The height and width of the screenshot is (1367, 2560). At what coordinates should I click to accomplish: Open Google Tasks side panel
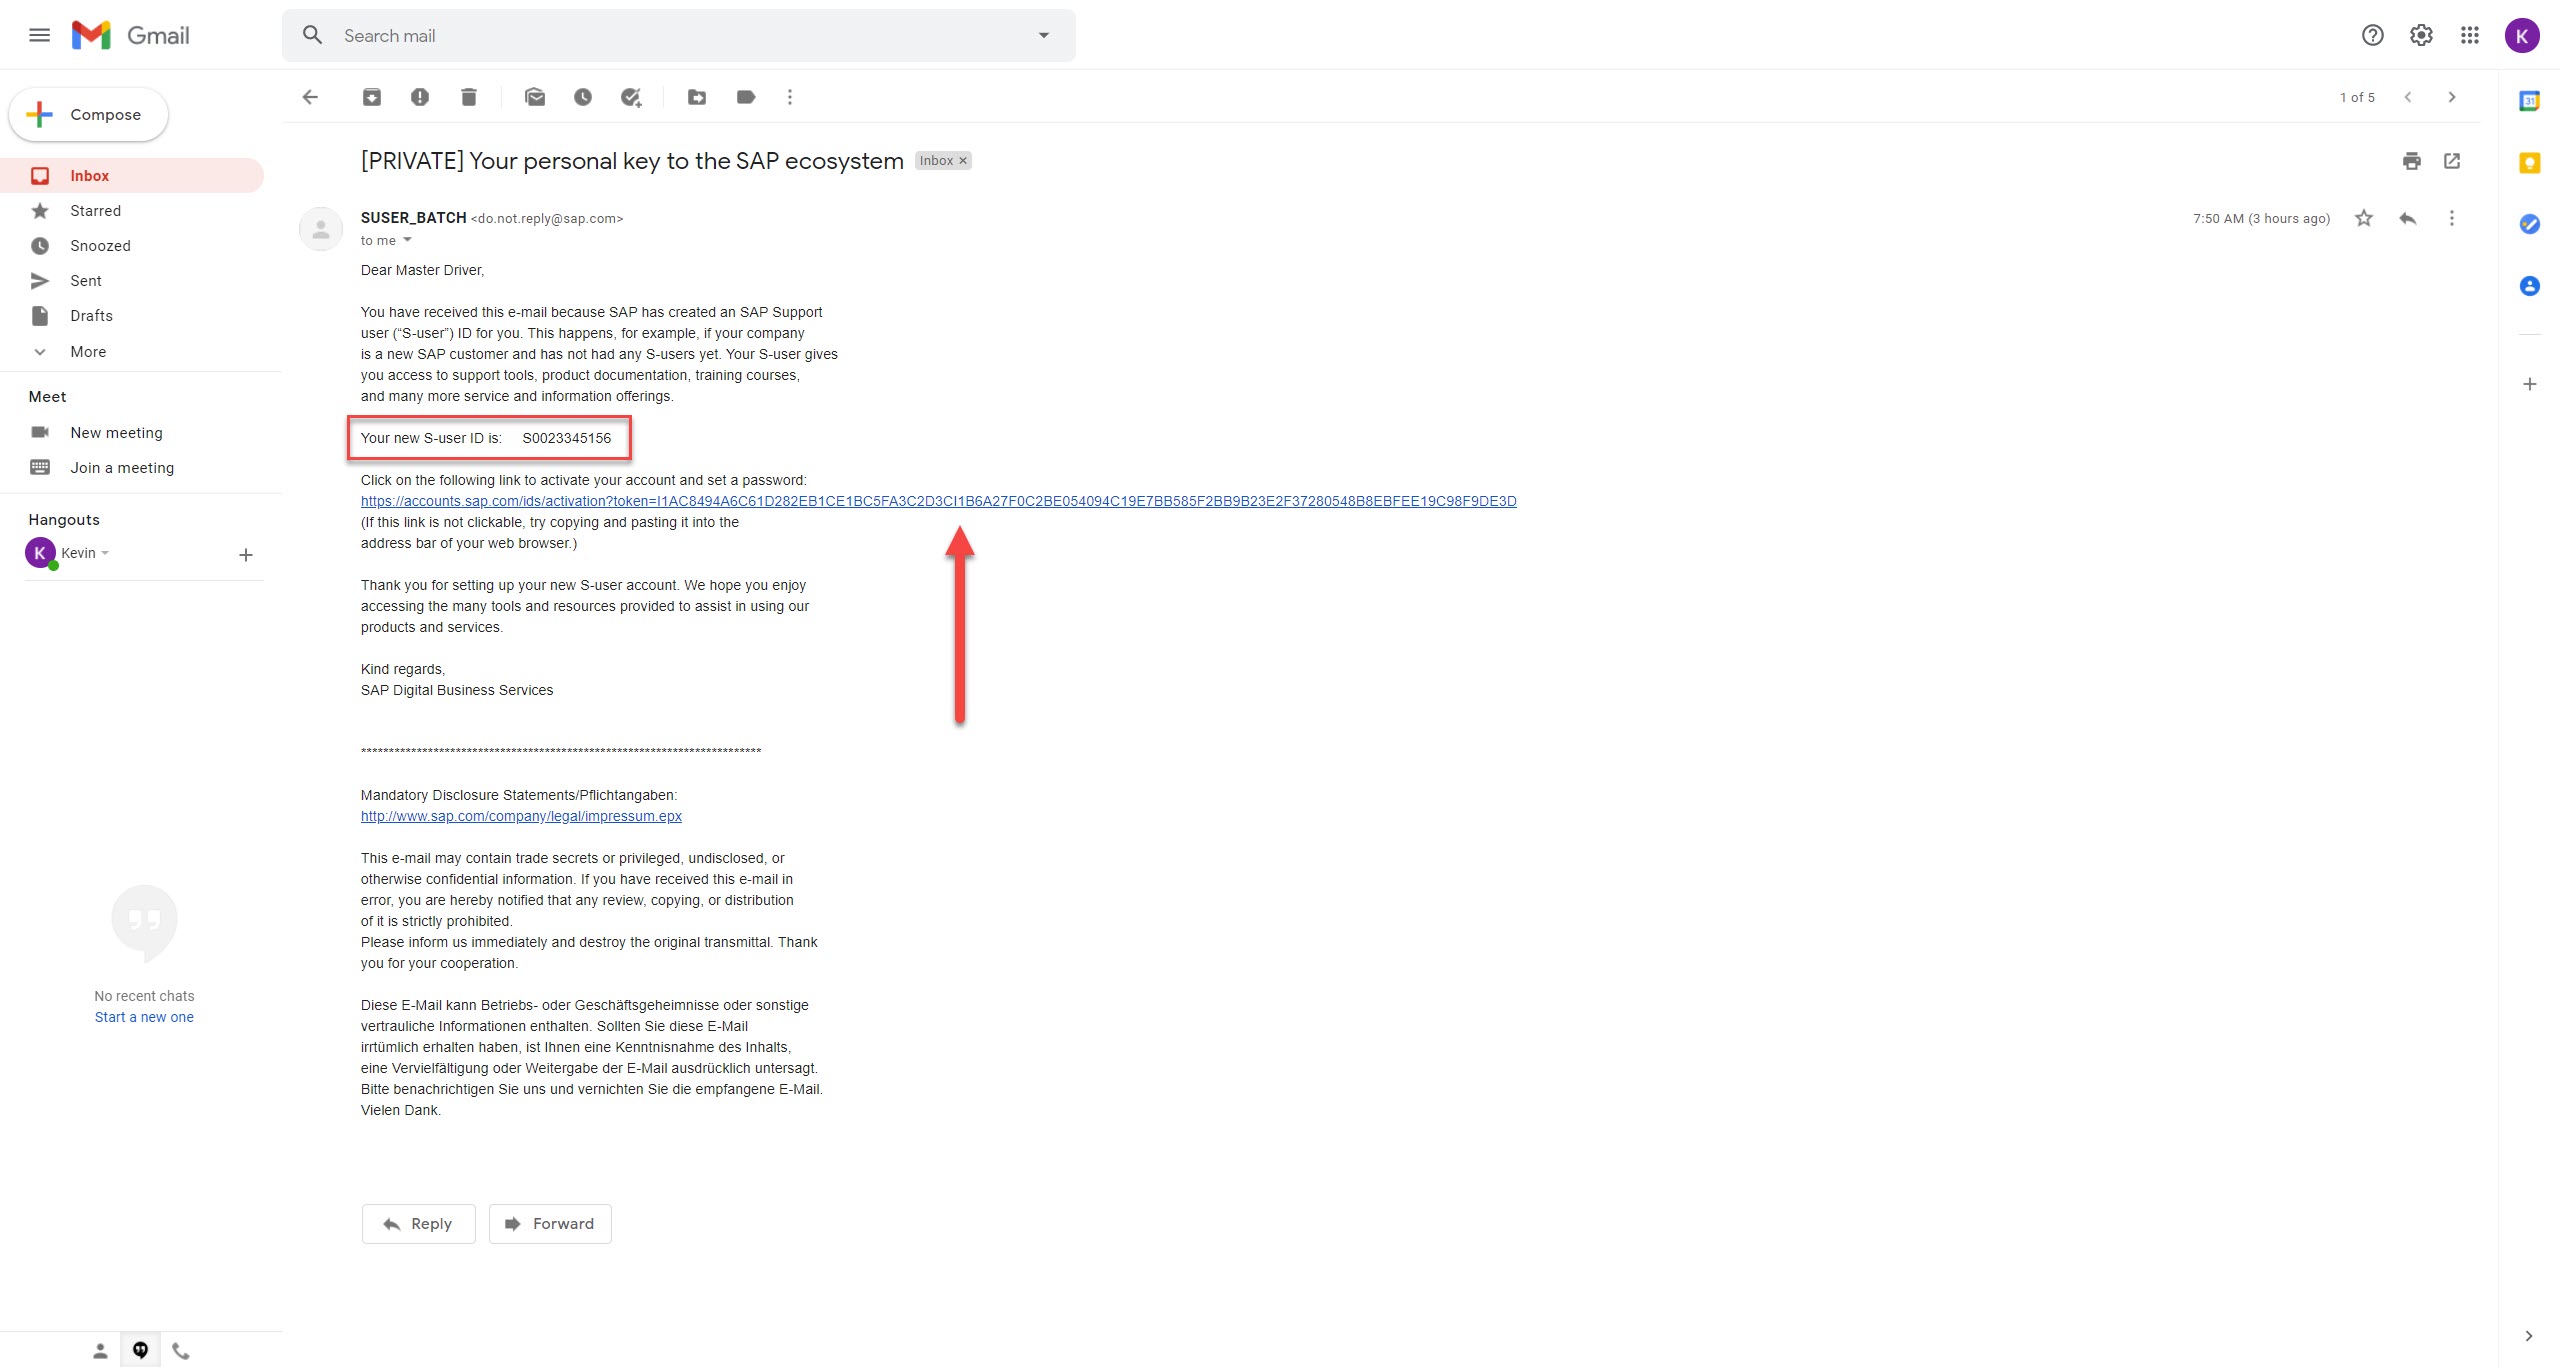(x=2530, y=224)
